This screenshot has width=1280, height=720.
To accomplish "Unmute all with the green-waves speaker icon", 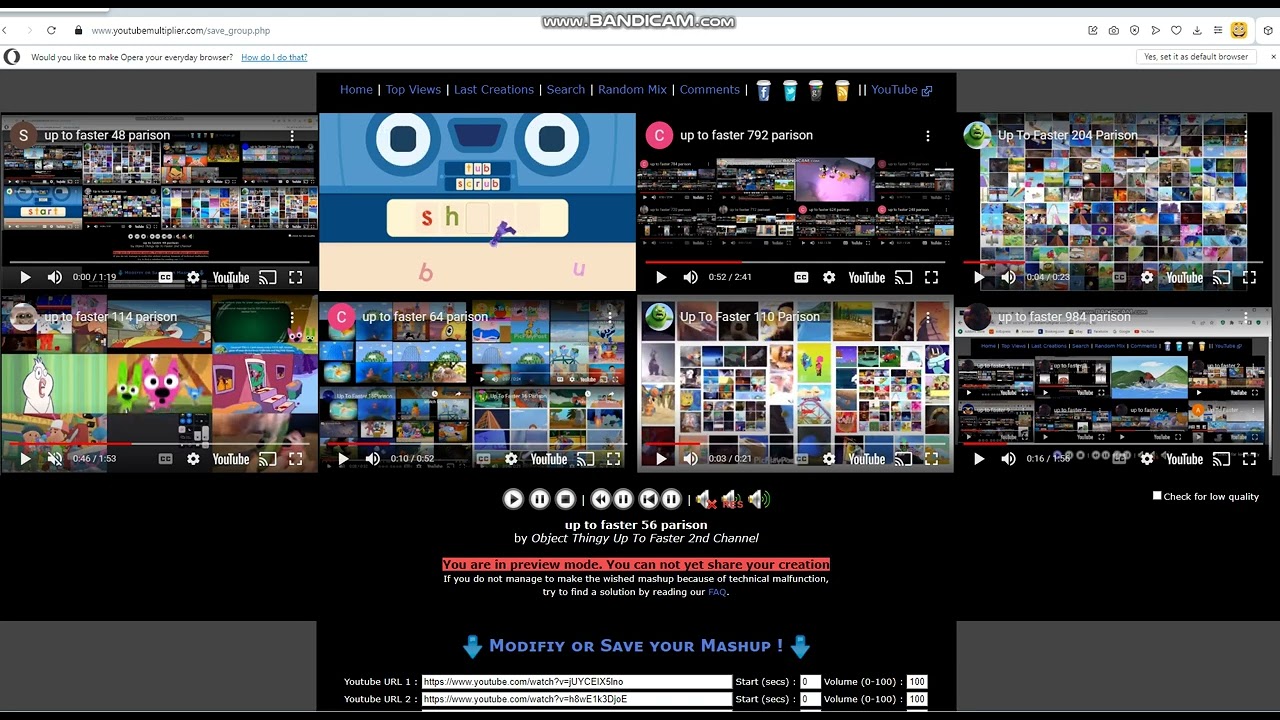I will pyautogui.click(x=759, y=499).
